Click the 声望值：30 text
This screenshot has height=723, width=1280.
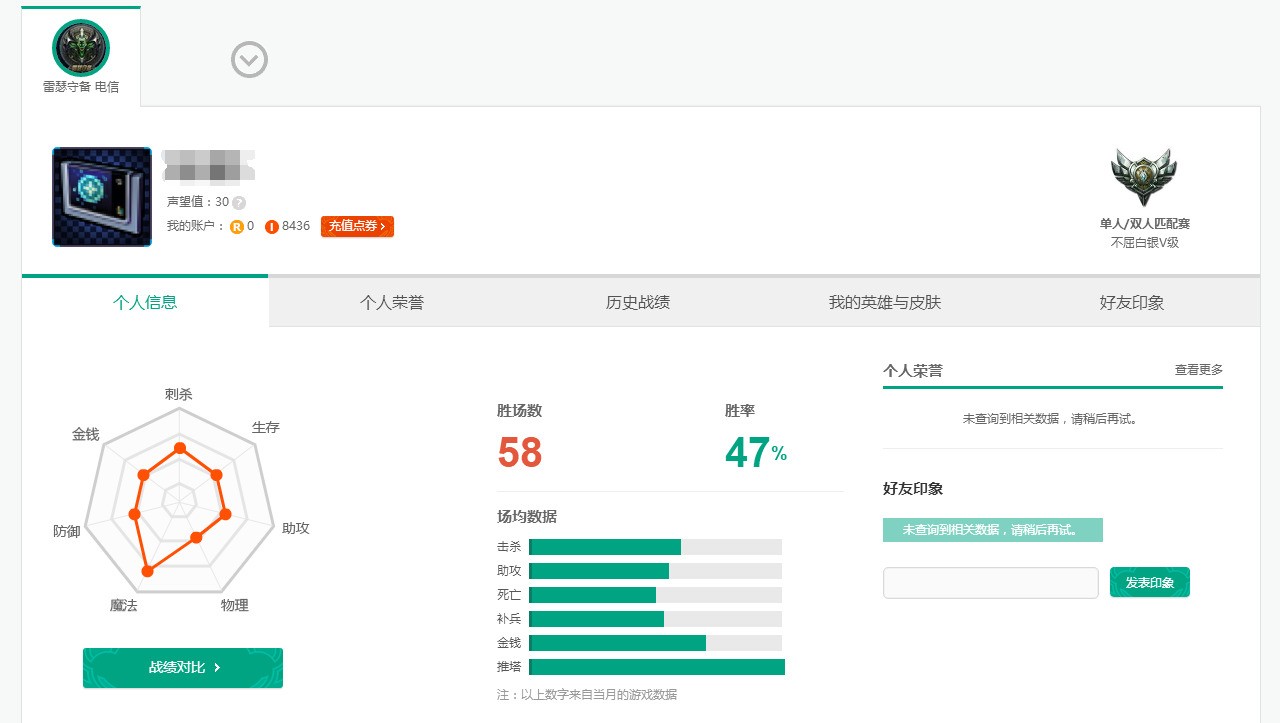coord(198,202)
